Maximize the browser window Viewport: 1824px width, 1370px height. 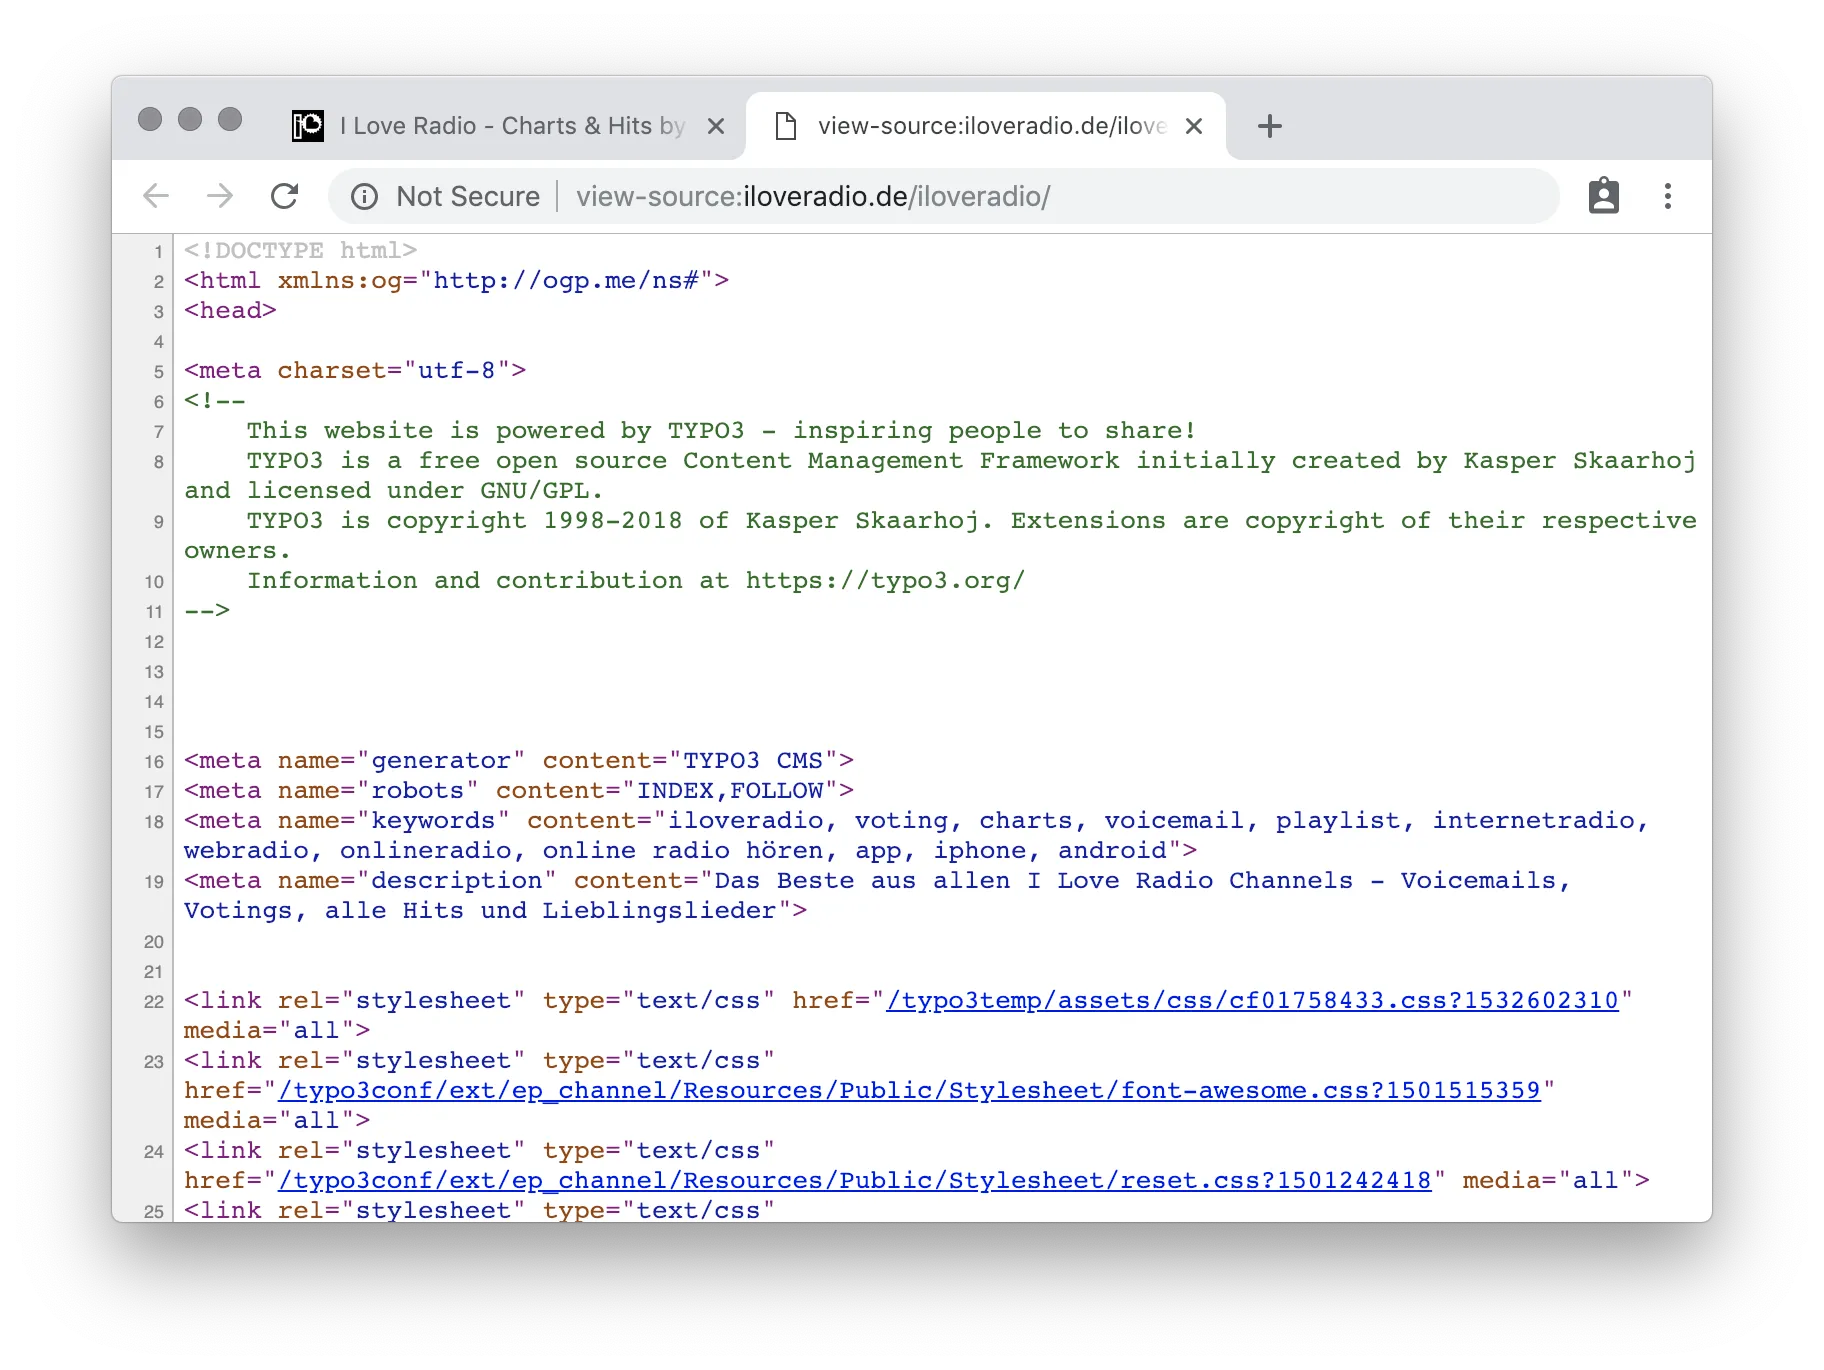(230, 119)
